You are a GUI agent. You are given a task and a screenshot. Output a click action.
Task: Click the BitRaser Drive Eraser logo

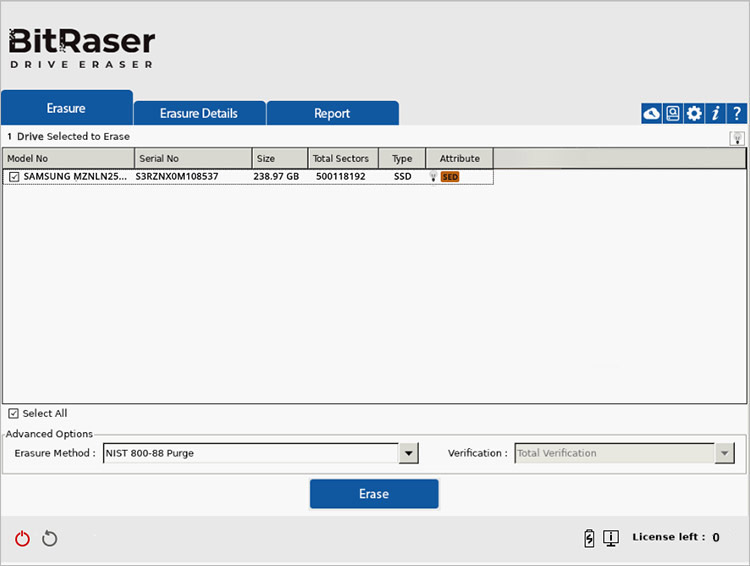[x=82, y=48]
